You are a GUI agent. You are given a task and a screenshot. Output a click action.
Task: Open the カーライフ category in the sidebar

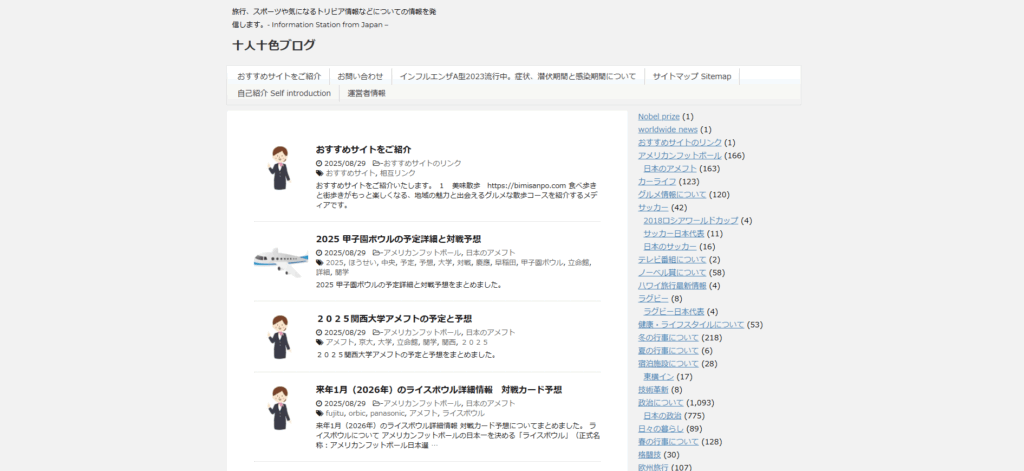(x=657, y=181)
